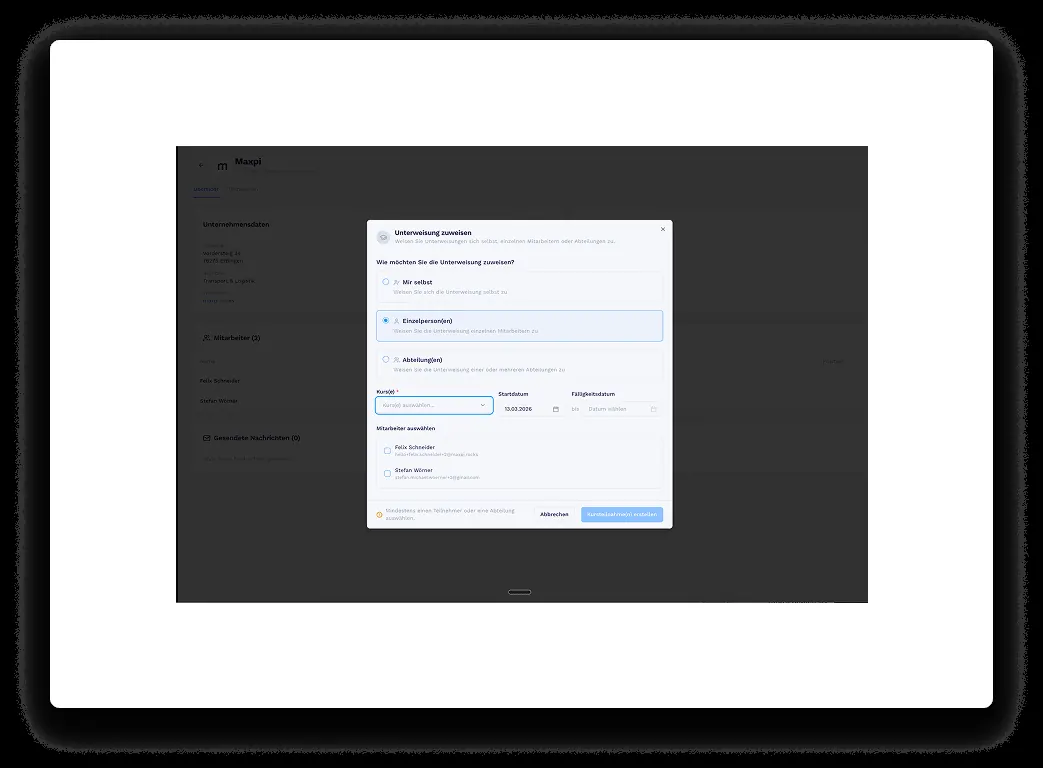
Task: Click the Kursteilnahme(n) erstellen button
Action: coord(622,515)
